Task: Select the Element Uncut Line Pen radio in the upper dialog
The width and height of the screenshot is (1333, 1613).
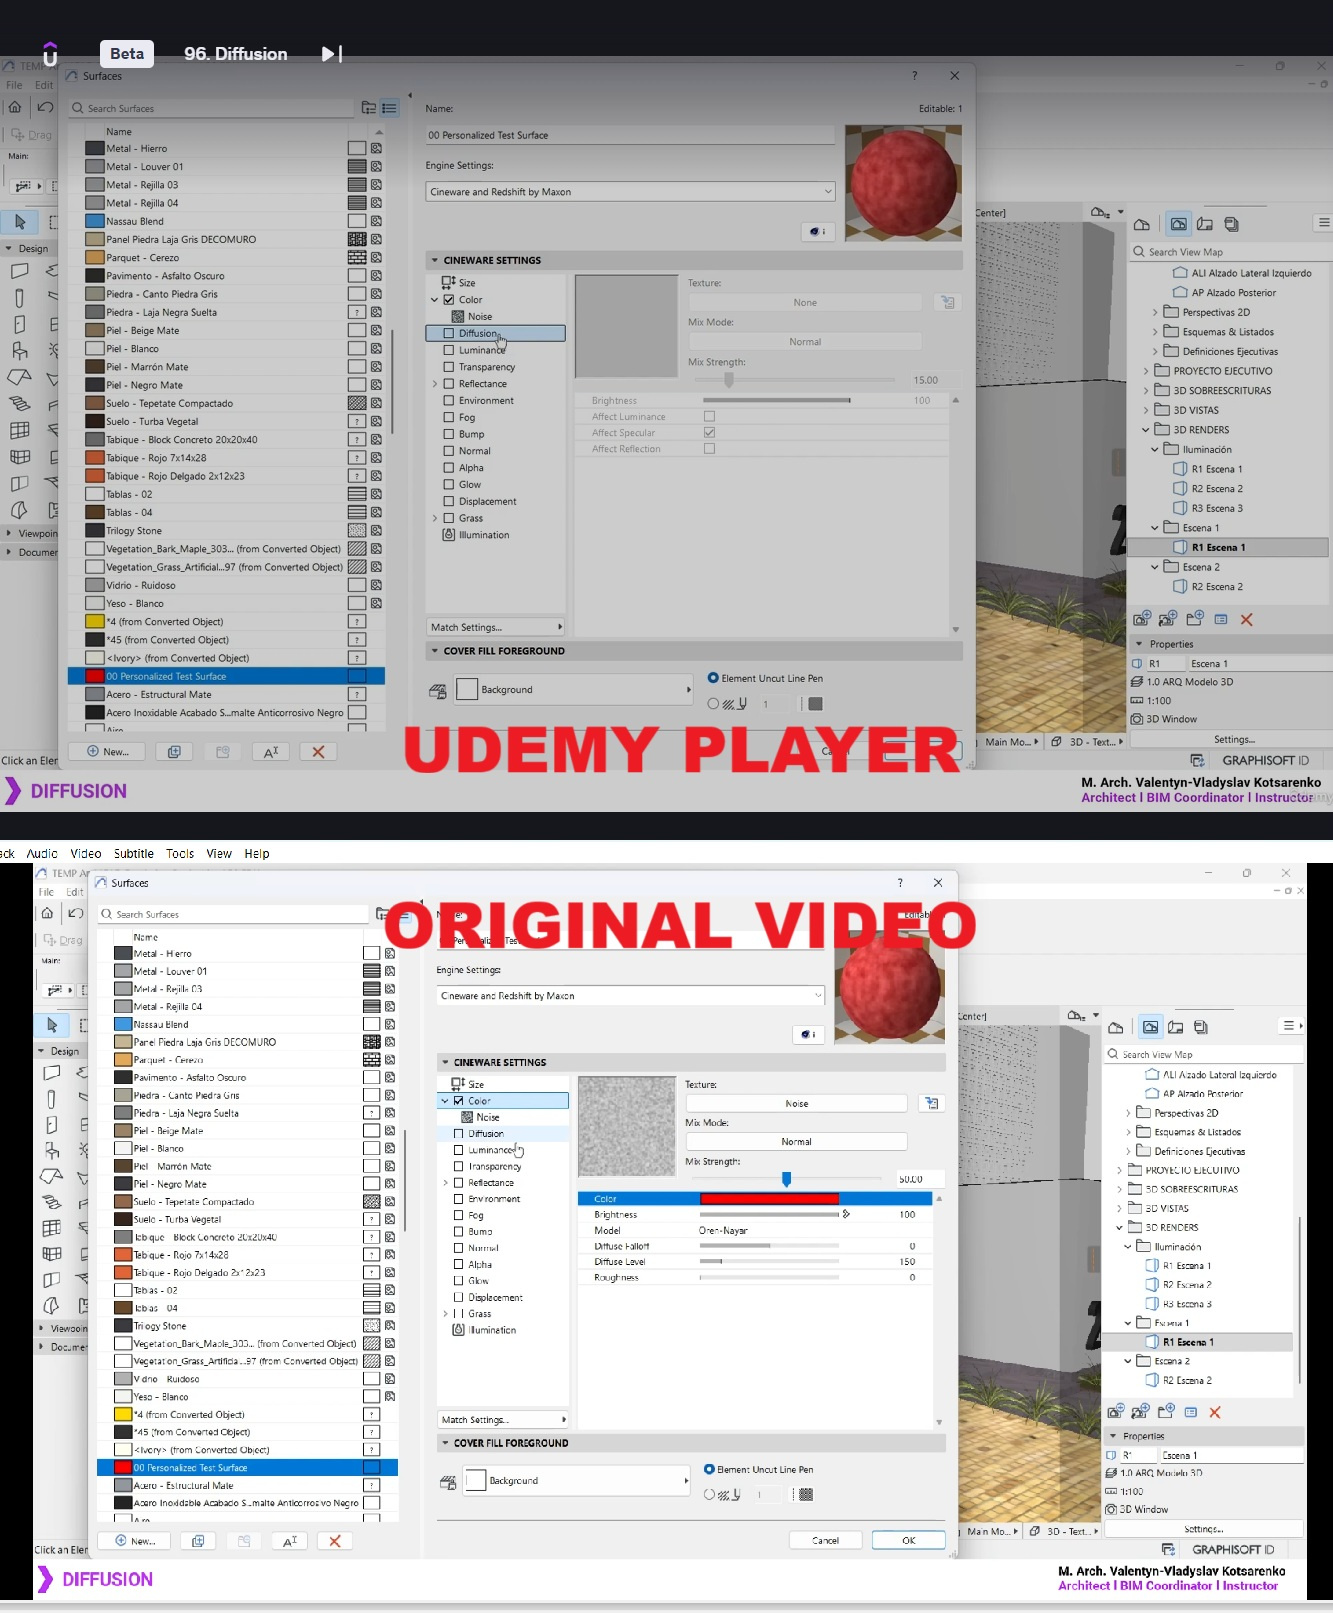Action: click(x=713, y=678)
